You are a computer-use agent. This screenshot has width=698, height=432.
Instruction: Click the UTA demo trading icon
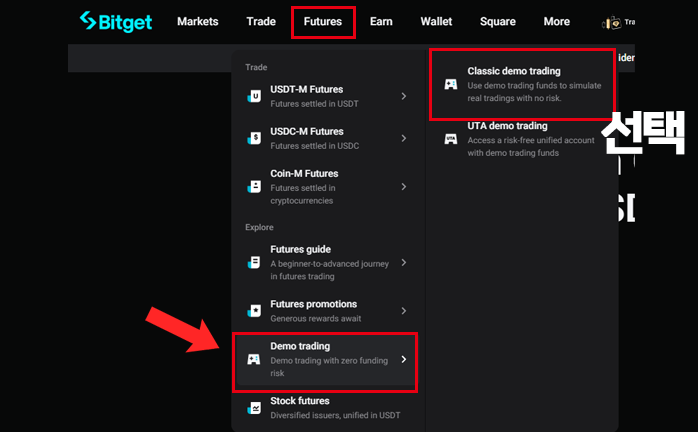coord(450,139)
